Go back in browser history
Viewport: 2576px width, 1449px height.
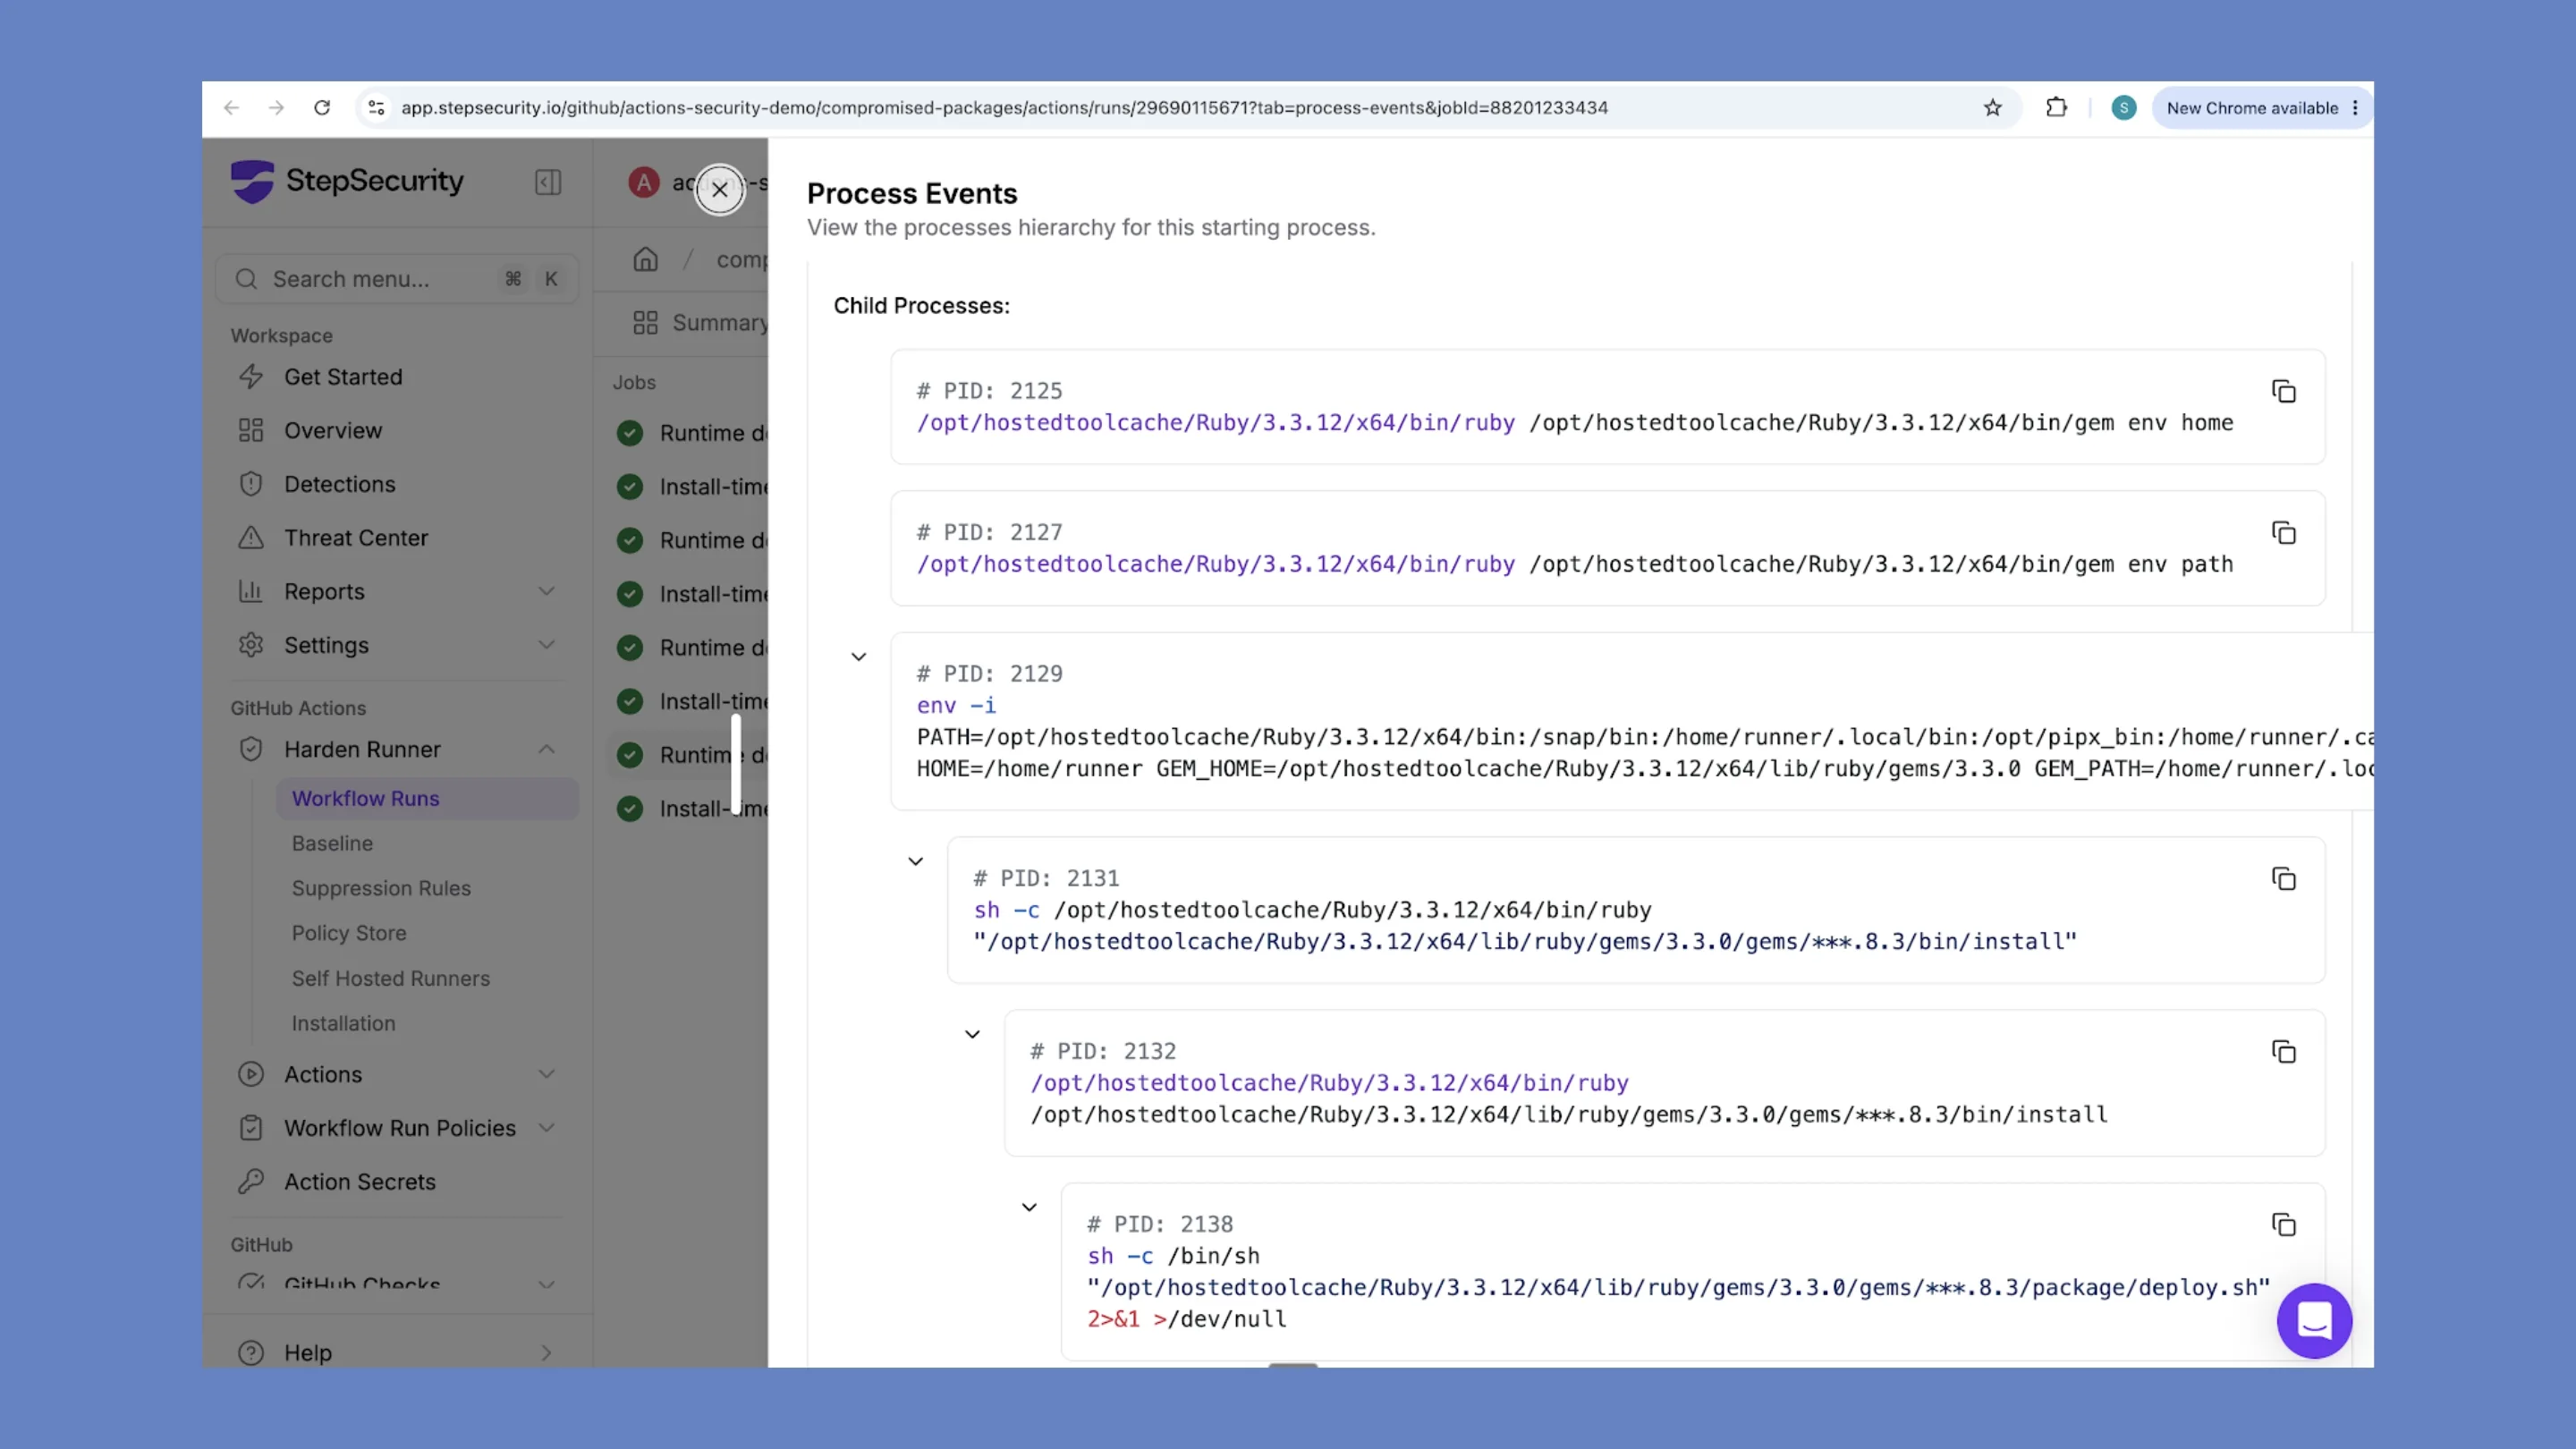(x=232, y=108)
